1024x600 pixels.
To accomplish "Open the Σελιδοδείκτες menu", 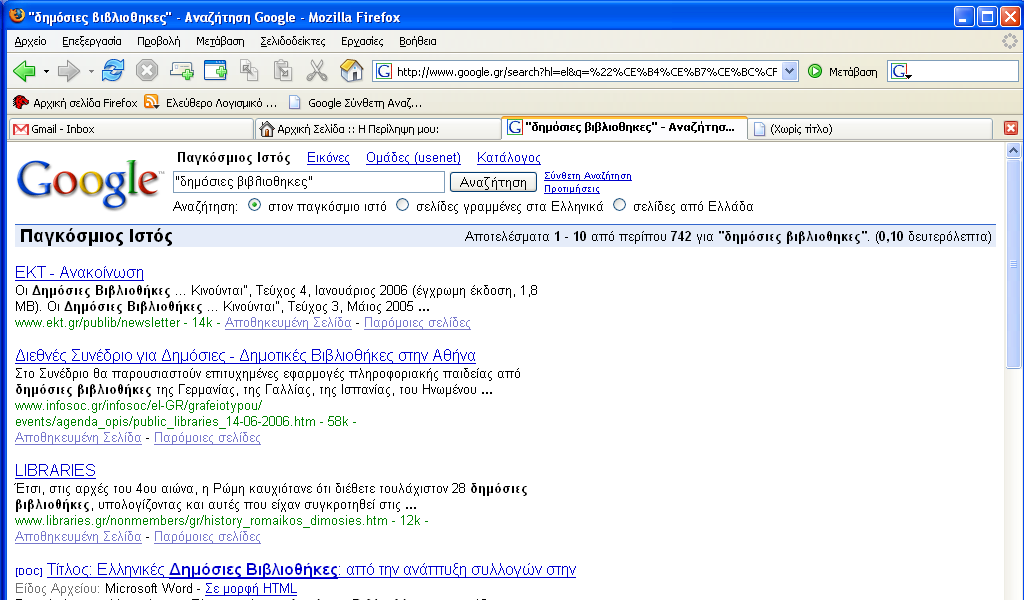I will pos(293,41).
